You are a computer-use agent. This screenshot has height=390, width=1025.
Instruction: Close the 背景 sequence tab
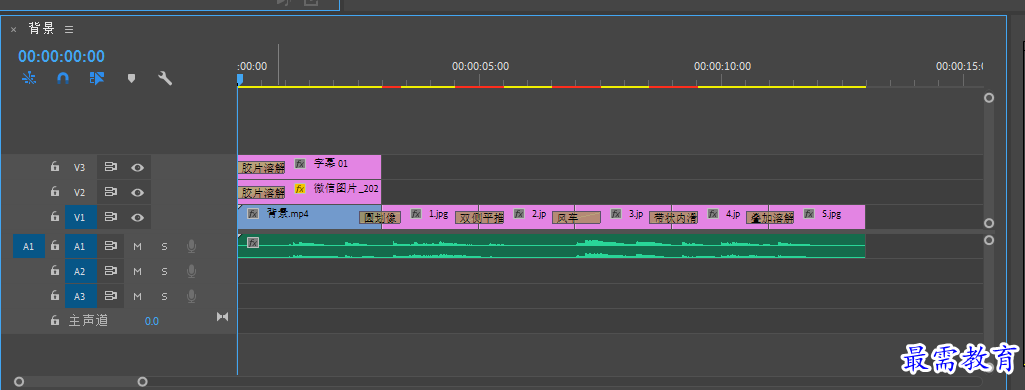(13, 29)
